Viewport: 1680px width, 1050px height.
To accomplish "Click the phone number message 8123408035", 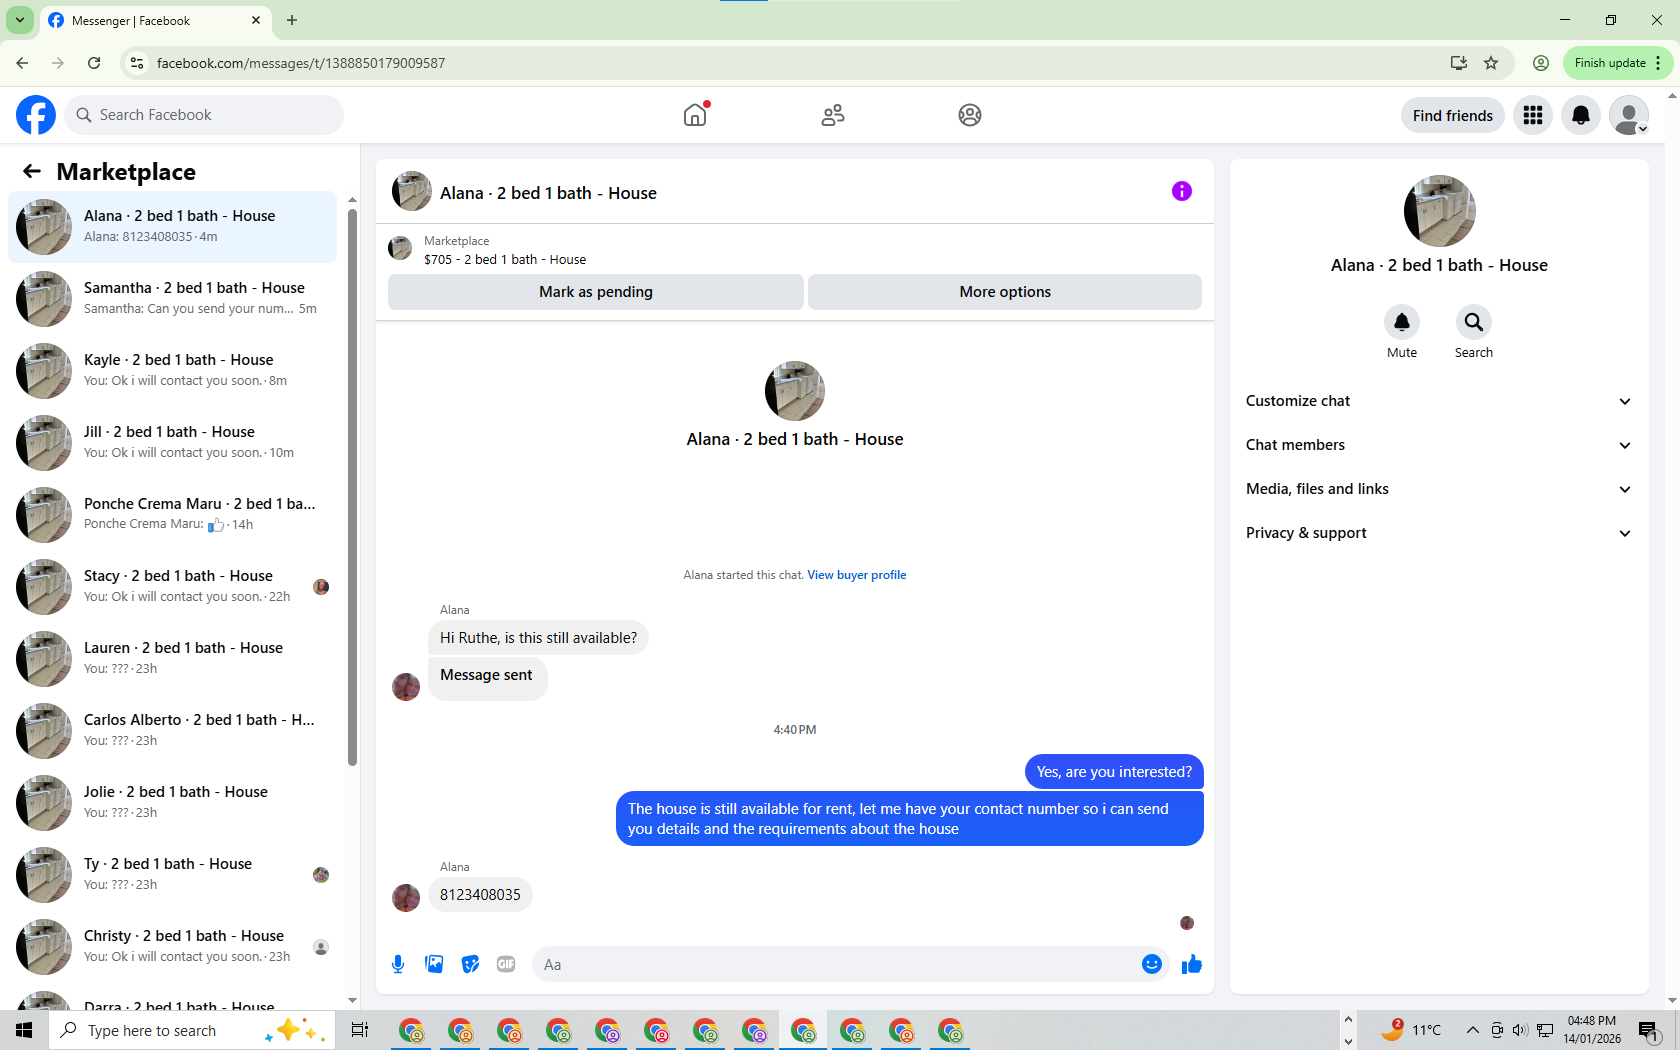I will [480, 895].
